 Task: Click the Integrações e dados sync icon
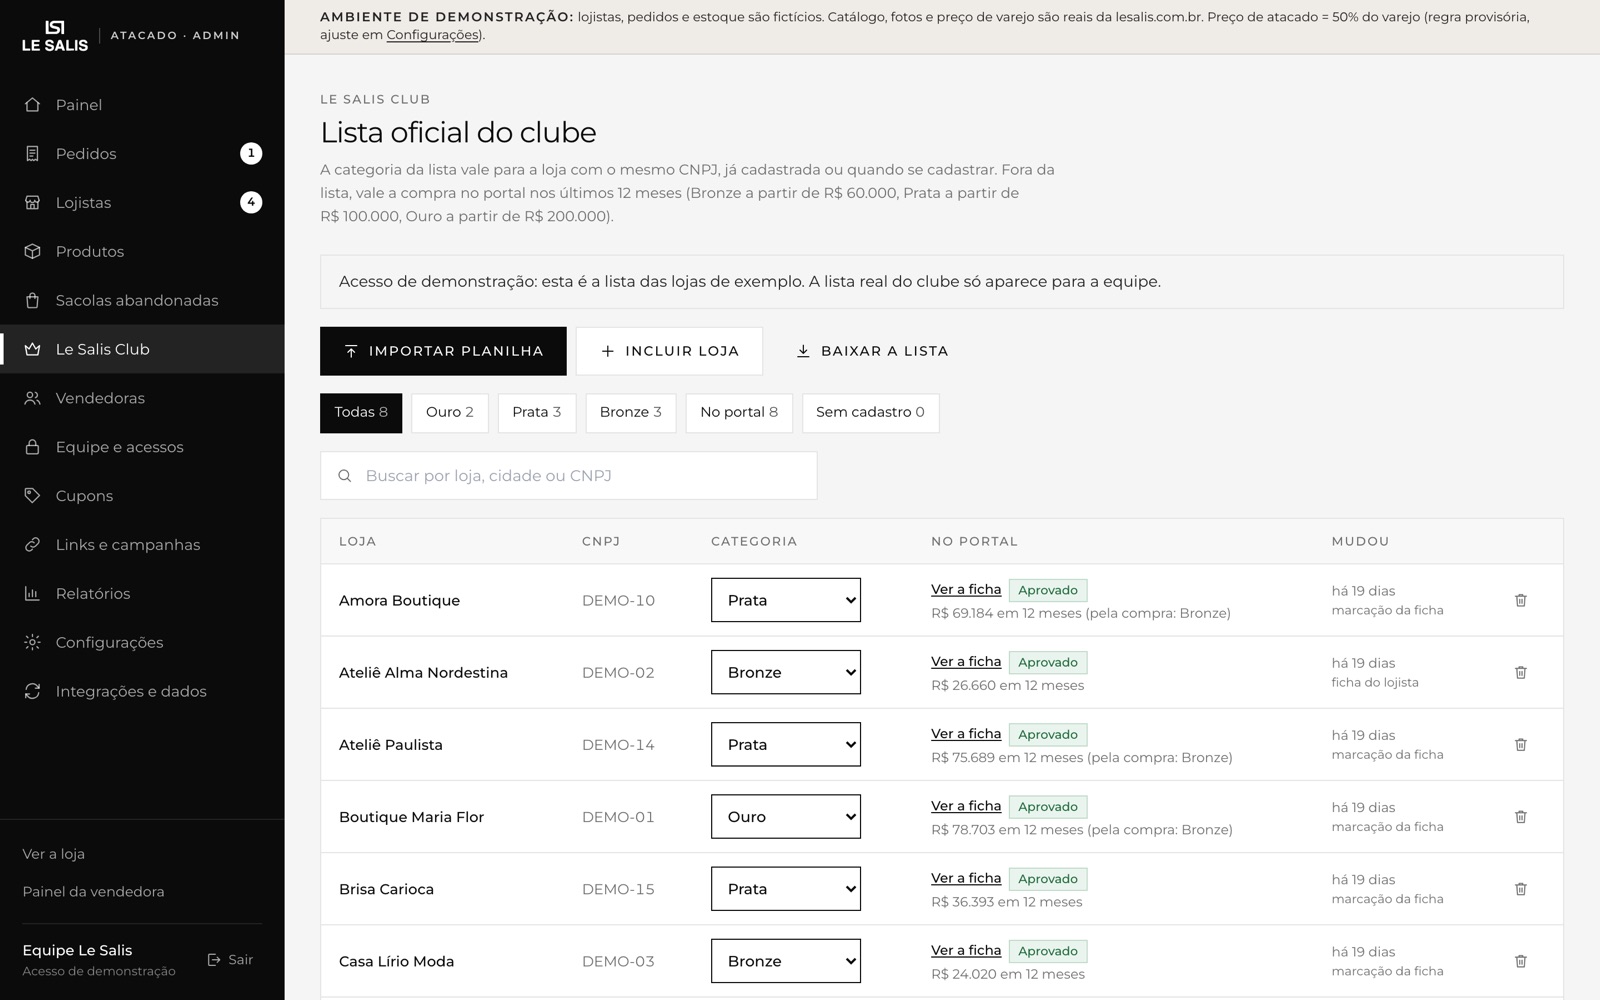click(32, 691)
